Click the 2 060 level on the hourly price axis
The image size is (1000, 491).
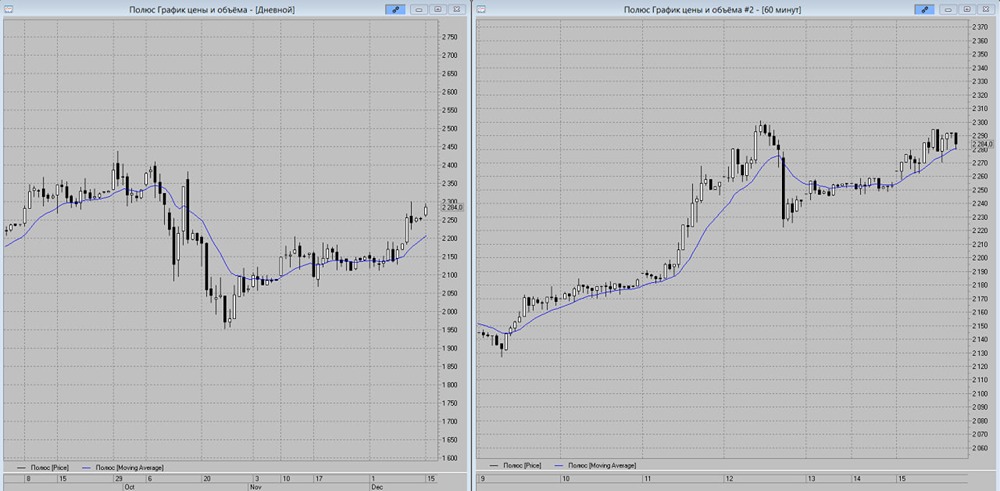tap(979, 448)
